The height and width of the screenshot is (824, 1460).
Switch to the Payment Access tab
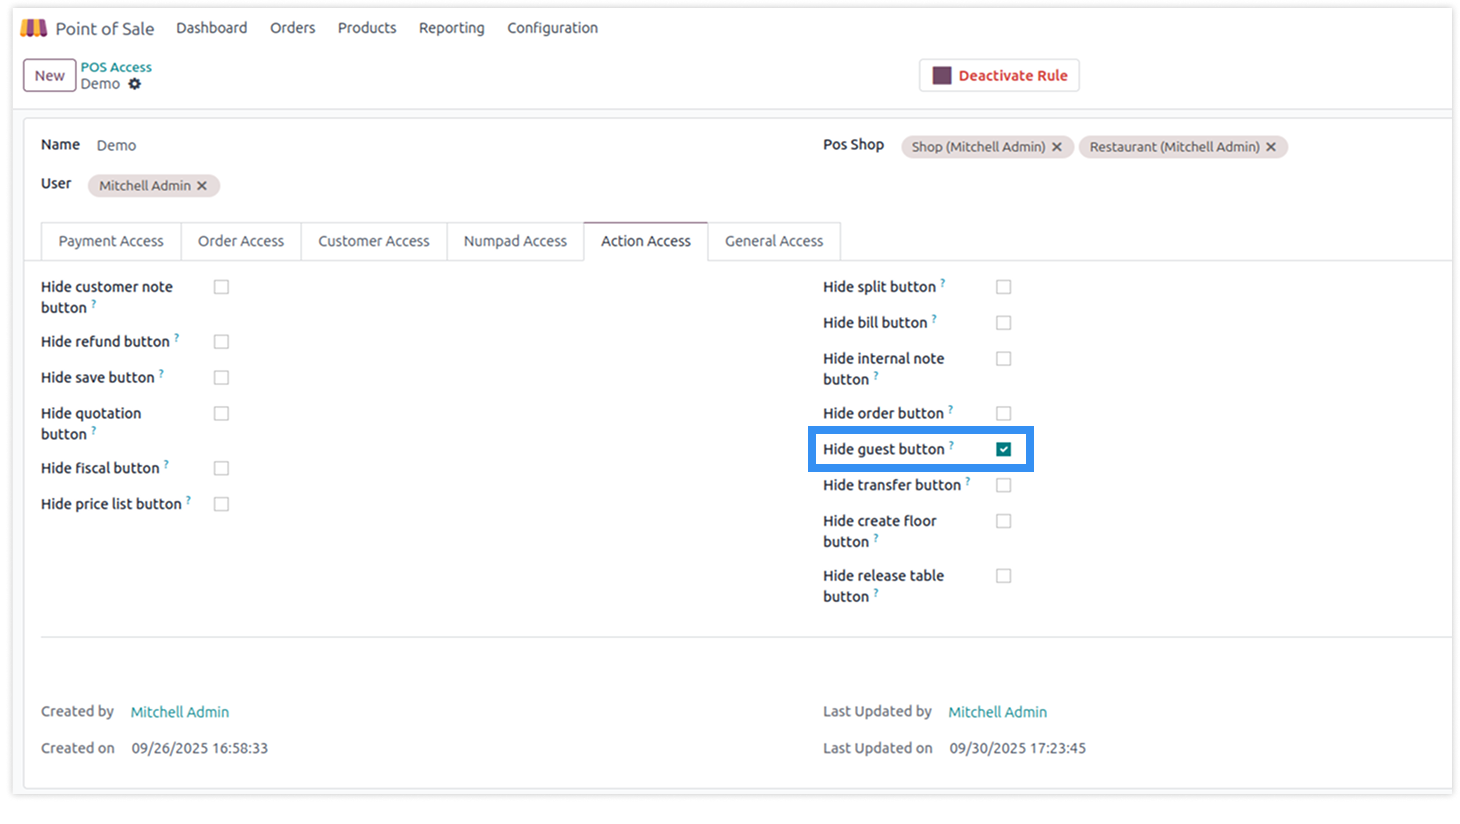click(x=111, y=241)
